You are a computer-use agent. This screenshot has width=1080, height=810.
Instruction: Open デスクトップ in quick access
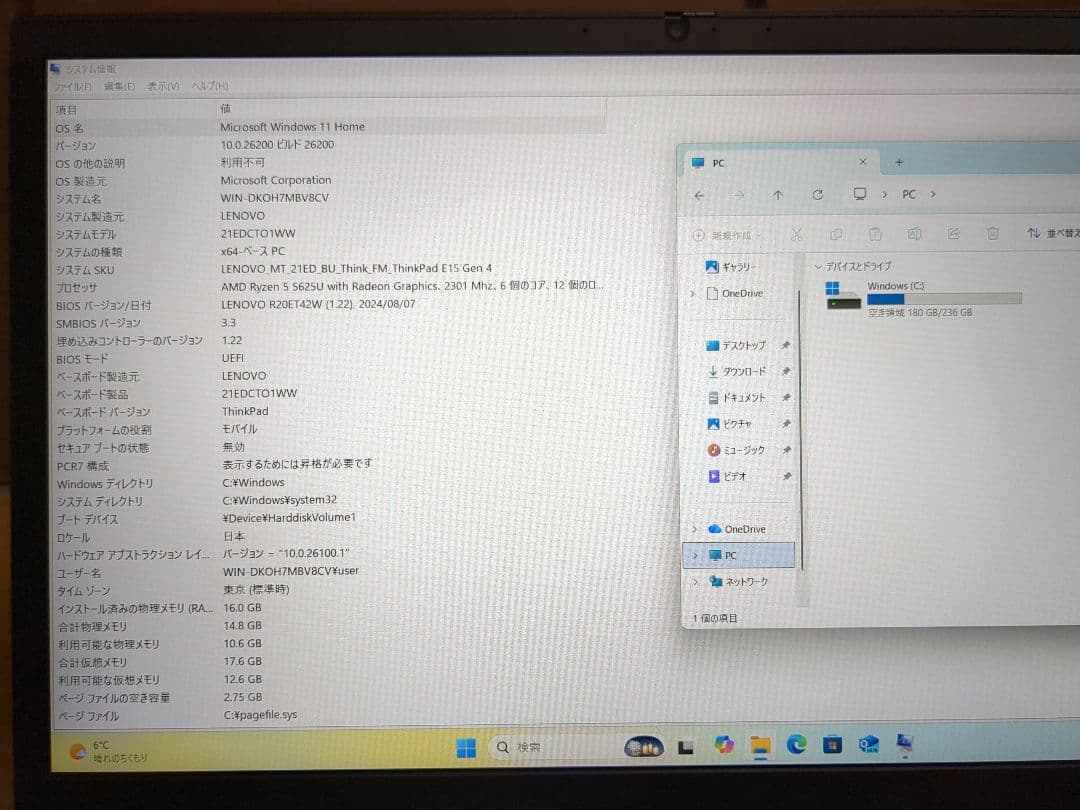point(736,345)
